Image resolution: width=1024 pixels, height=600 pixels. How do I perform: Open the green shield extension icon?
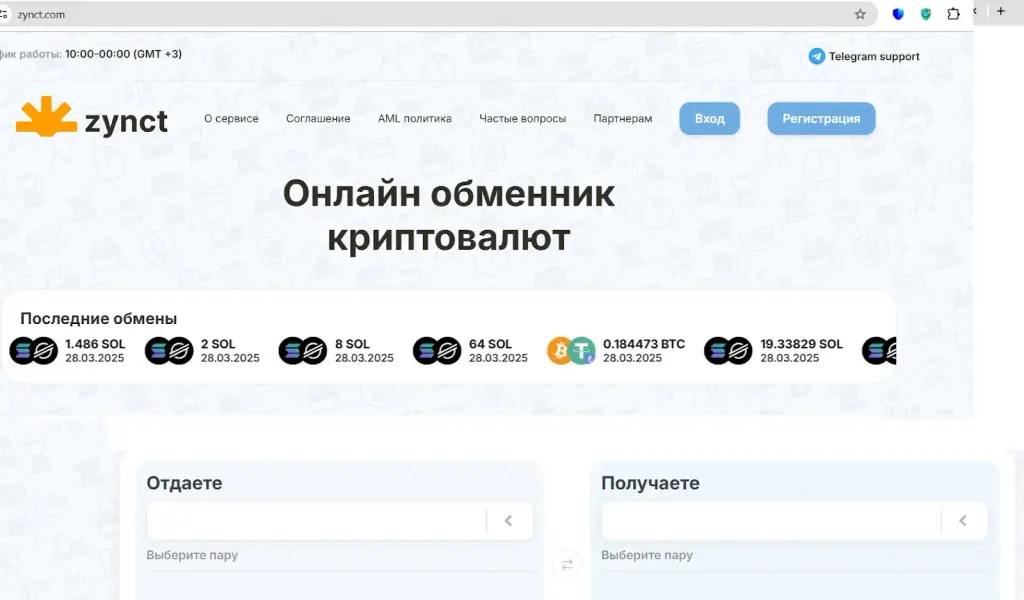coord(925,14)
